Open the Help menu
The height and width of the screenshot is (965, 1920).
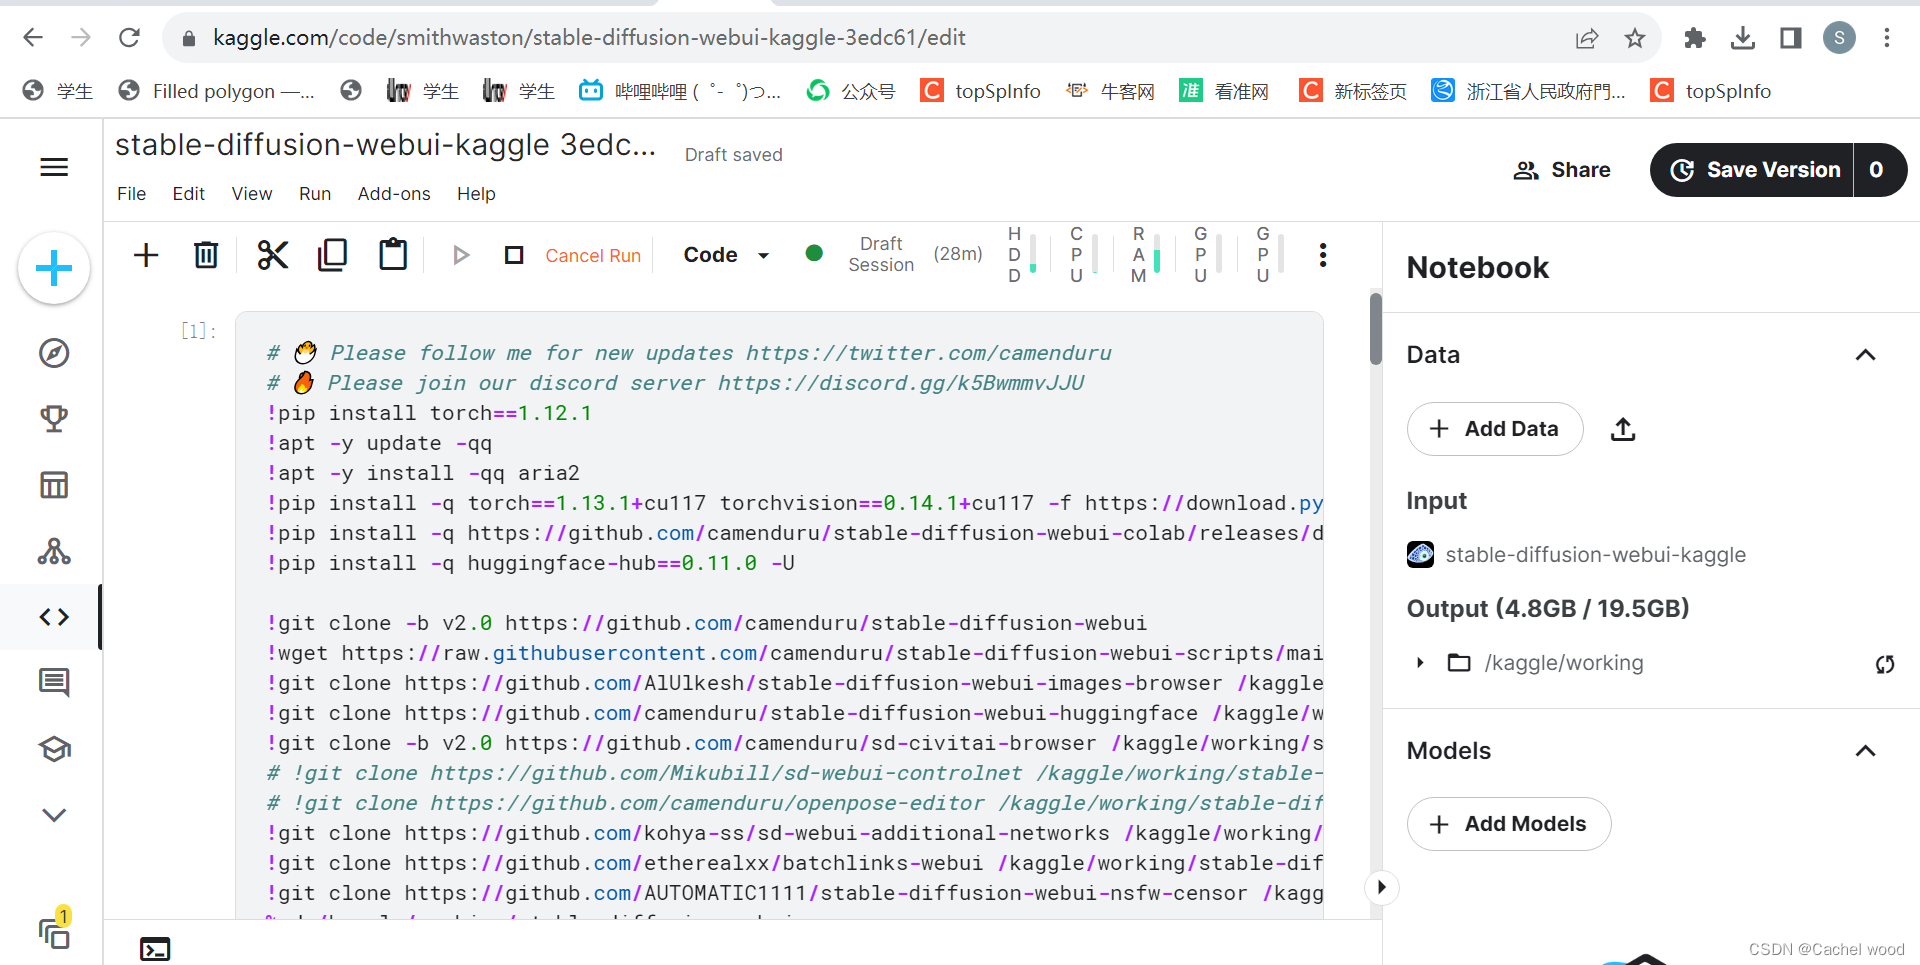476,194
